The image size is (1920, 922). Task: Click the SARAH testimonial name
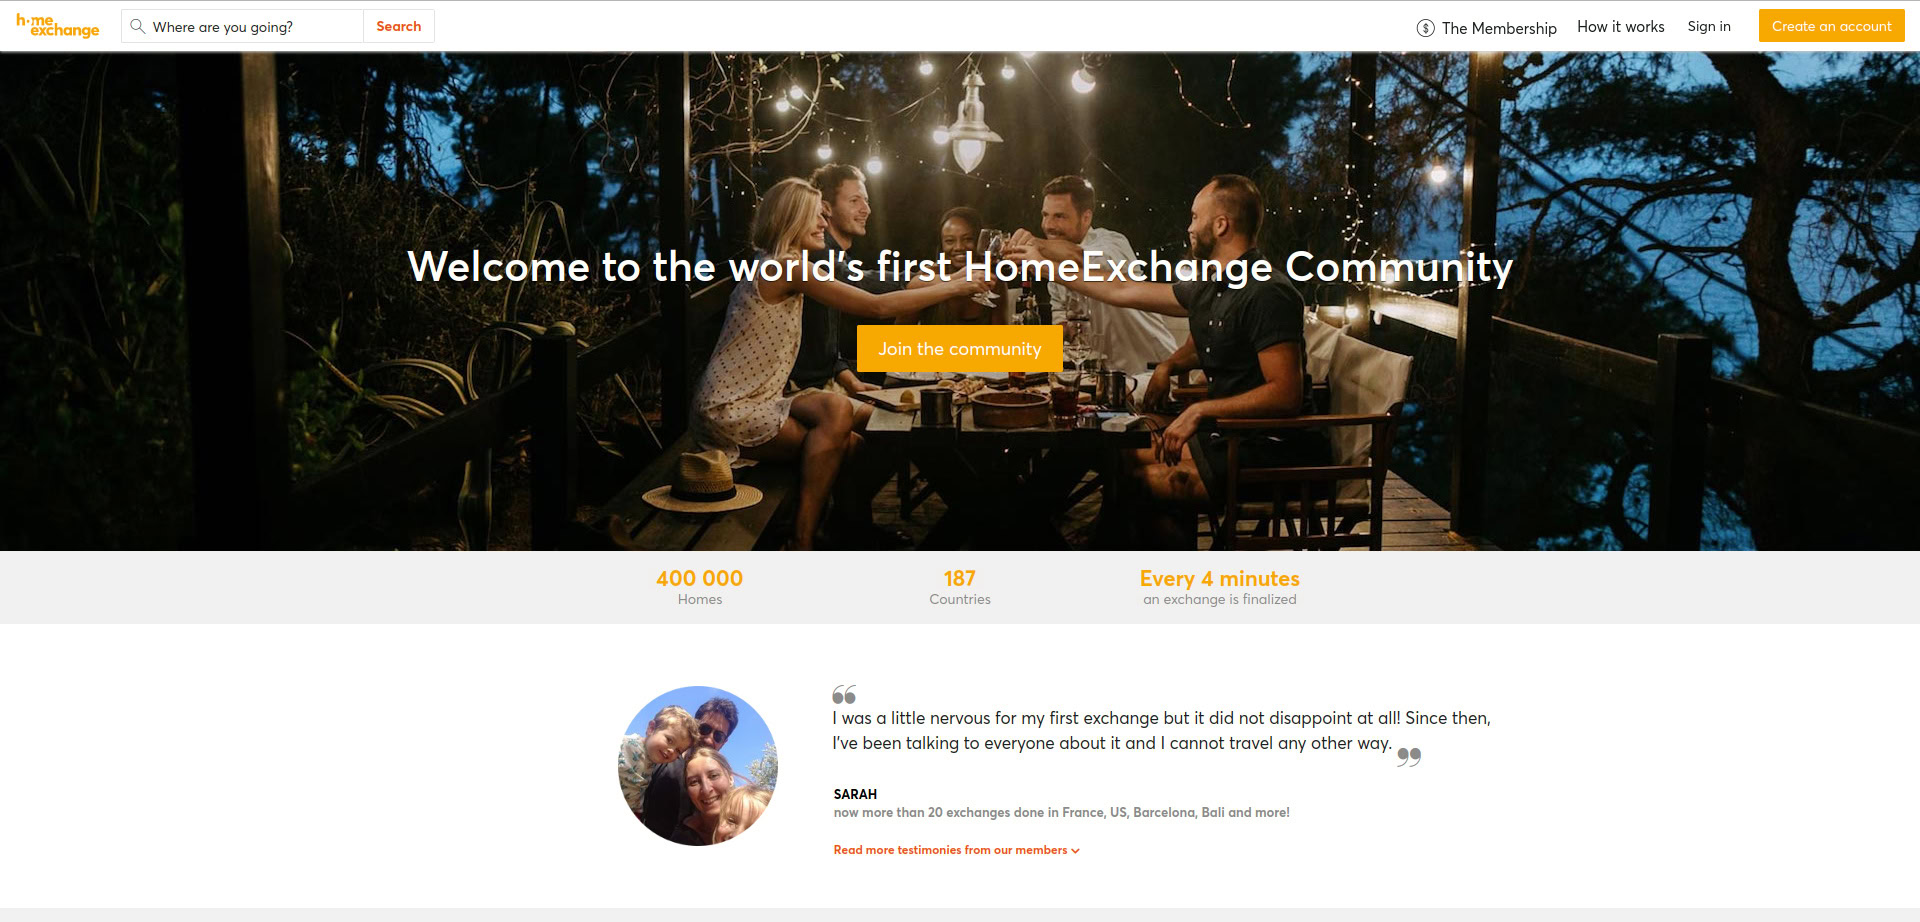pos(855,794)
